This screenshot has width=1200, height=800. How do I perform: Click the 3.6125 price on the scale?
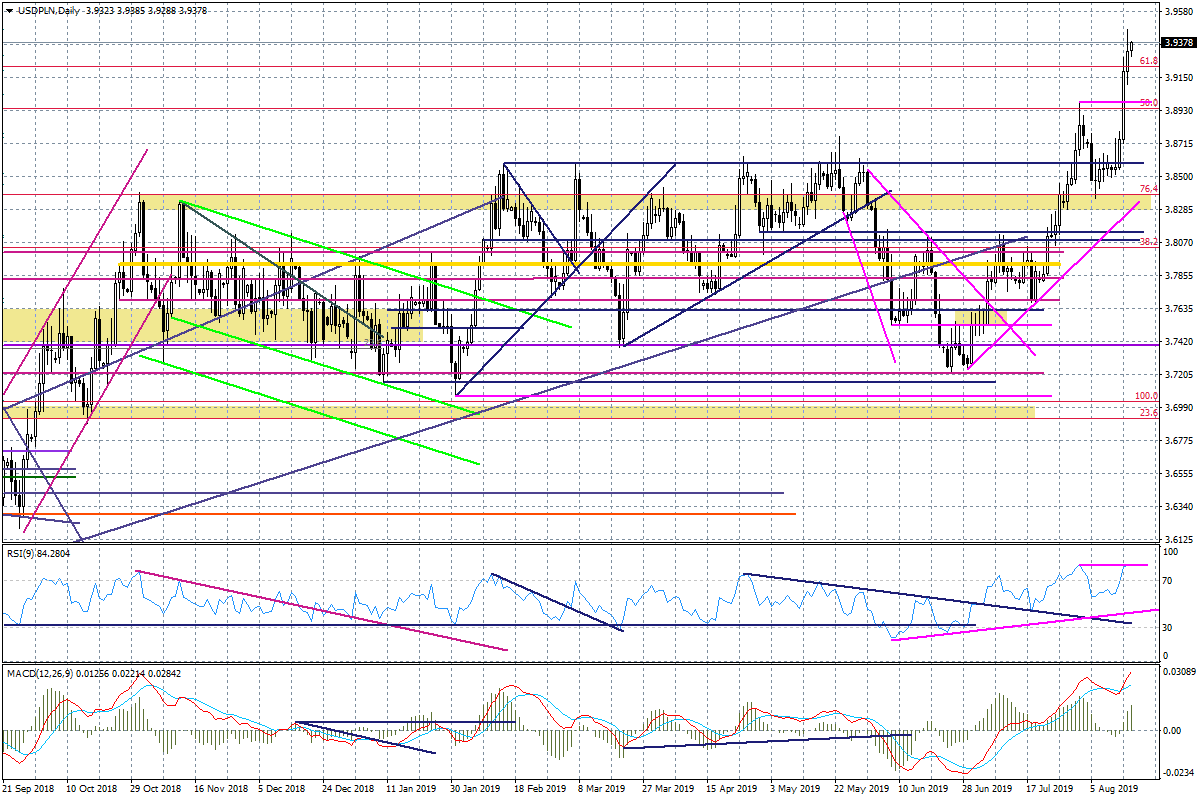(x=1177, y=540)
